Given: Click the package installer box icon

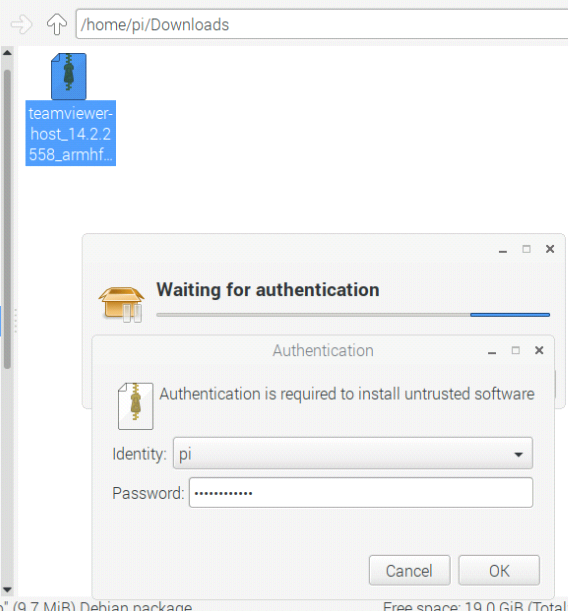Looking at the screenshot, I should [122, 304].
